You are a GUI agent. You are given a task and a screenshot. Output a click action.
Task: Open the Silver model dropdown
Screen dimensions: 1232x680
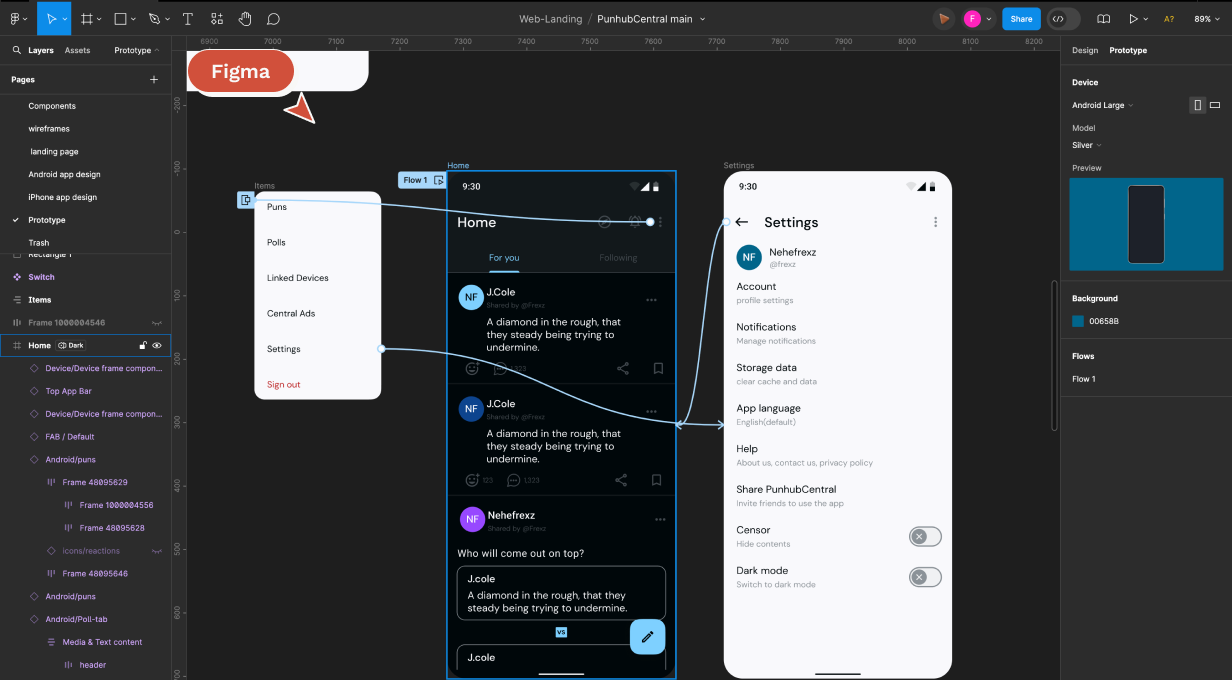click(1087, 145)
